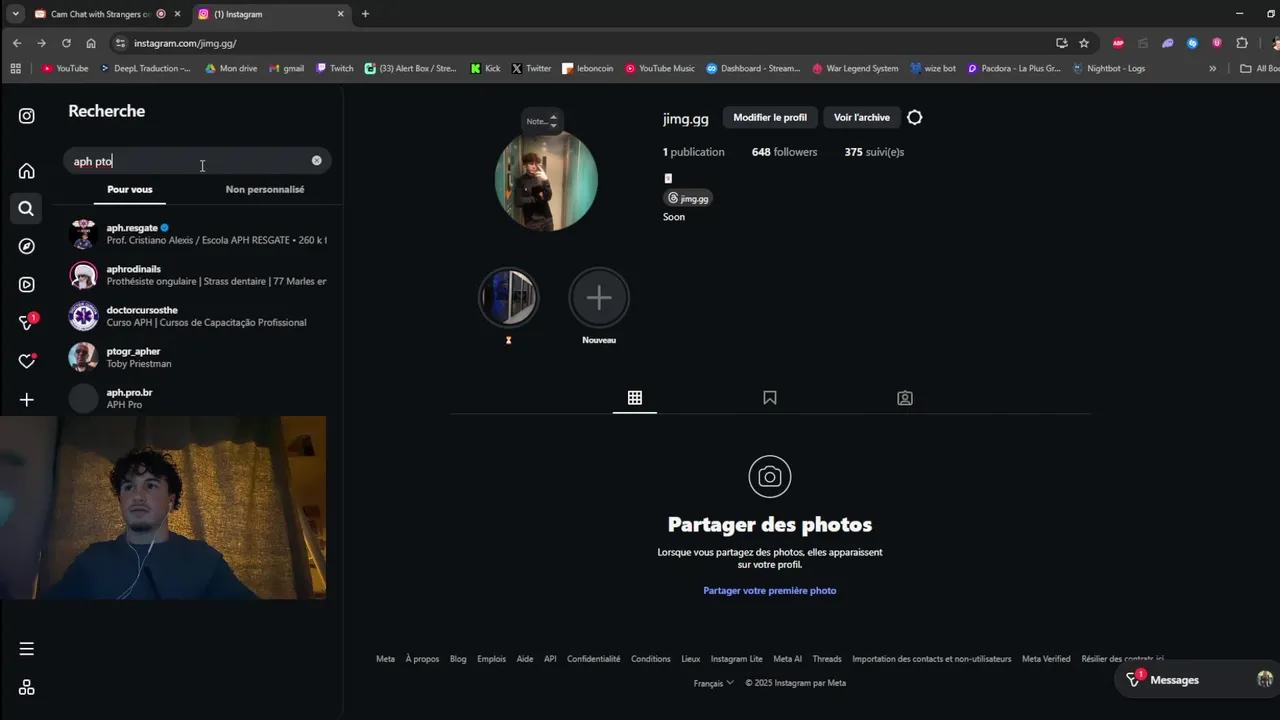Click the camera circle icon
The width and height of the screenshot is (1280, 720).
coord(770,477)
